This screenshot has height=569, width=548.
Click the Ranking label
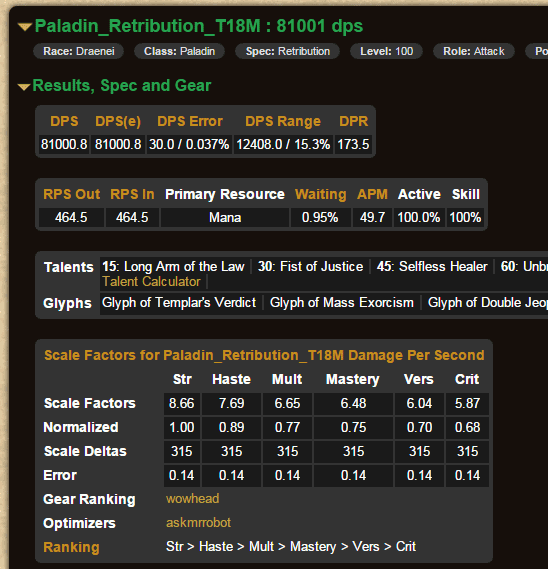[x=71, y=547]
